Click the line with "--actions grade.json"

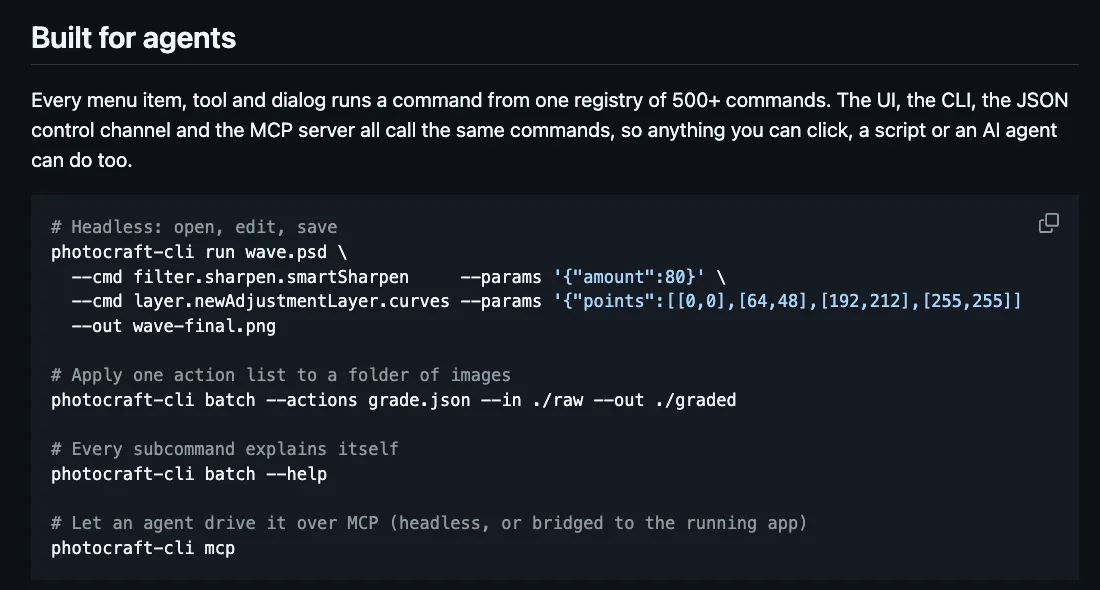coord(394,400)
